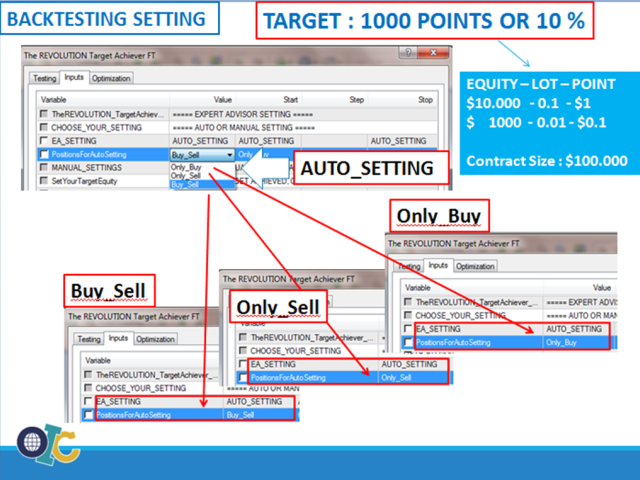Click PositionsForAutoSetting label in the Buy_Sell value window
The image size is (640, 480).
point(133,415)
